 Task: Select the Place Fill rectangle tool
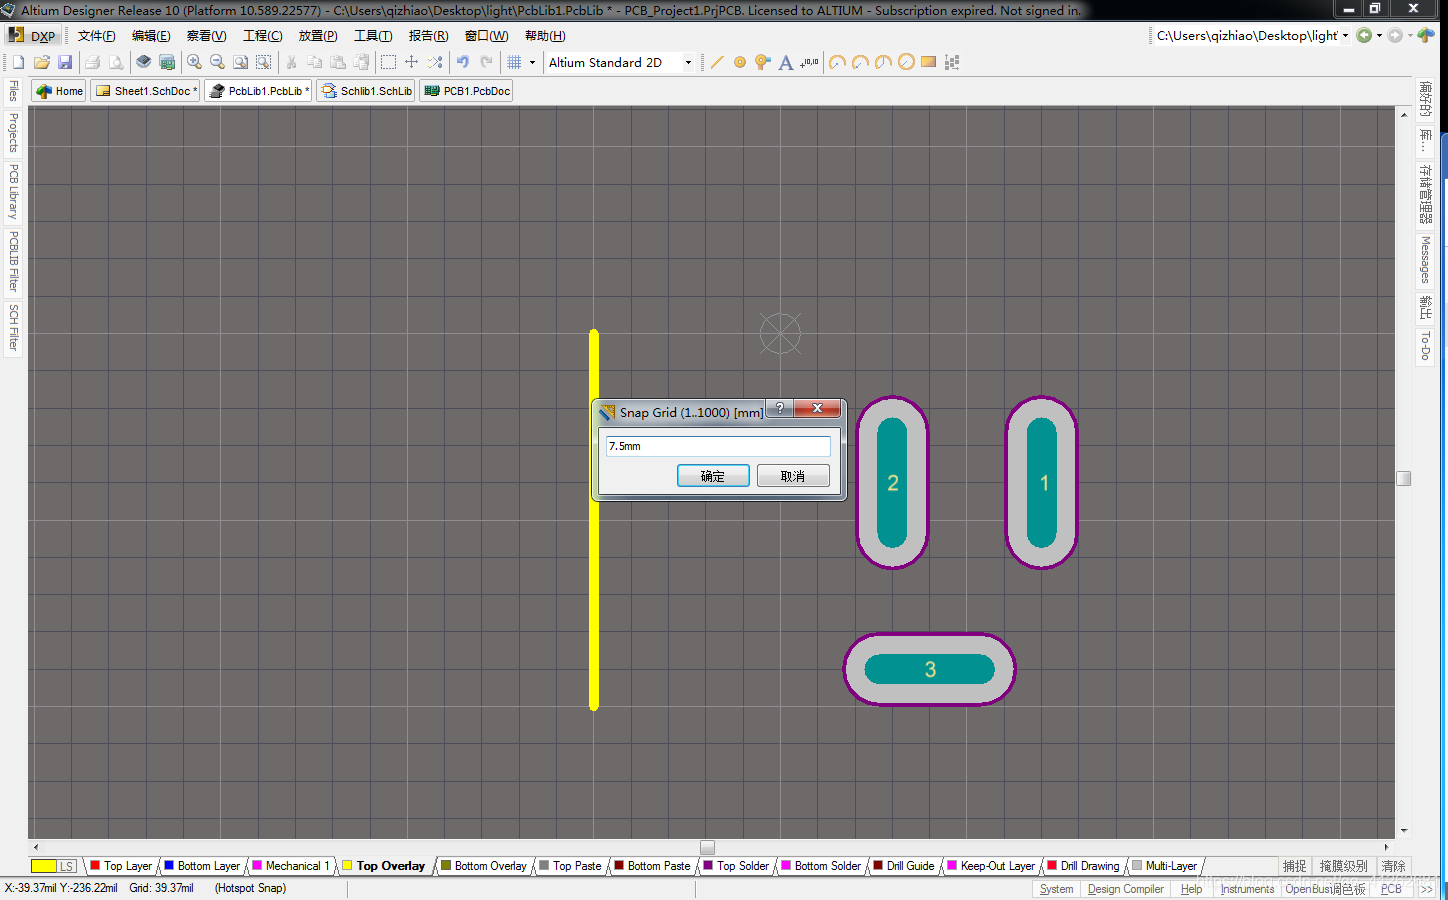click(929, 62)
